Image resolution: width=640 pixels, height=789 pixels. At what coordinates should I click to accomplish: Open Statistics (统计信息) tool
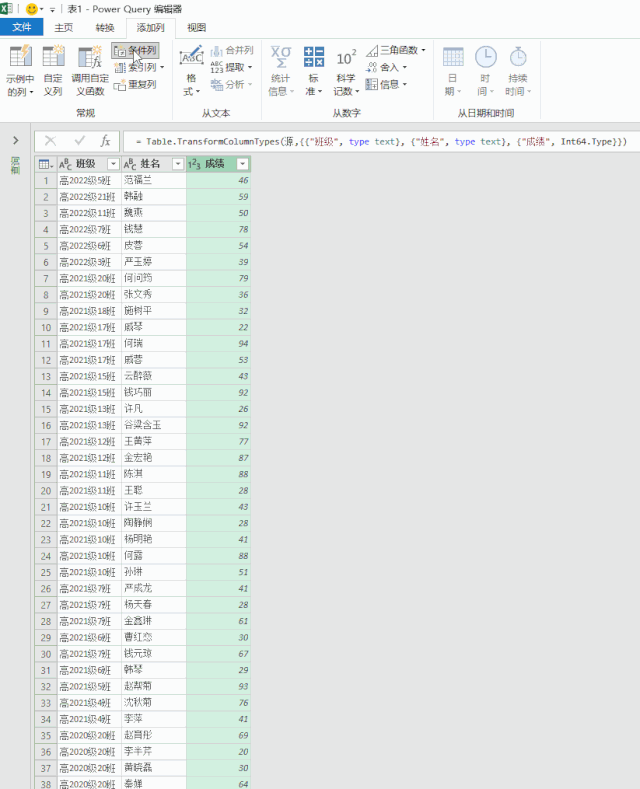pos(281,70)
